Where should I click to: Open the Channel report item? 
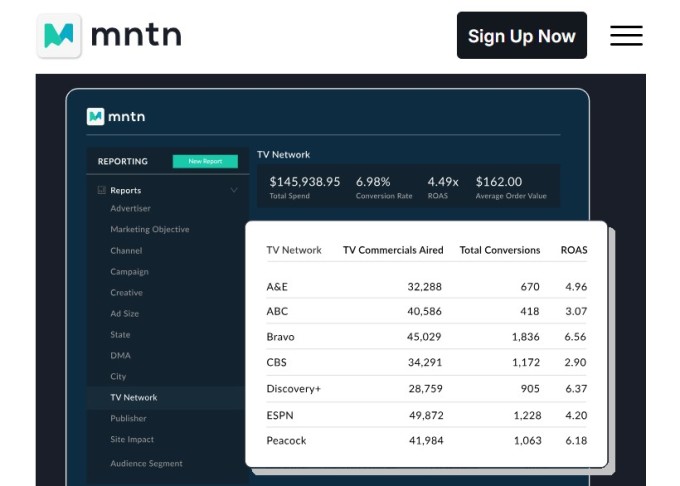pos(126,251)
